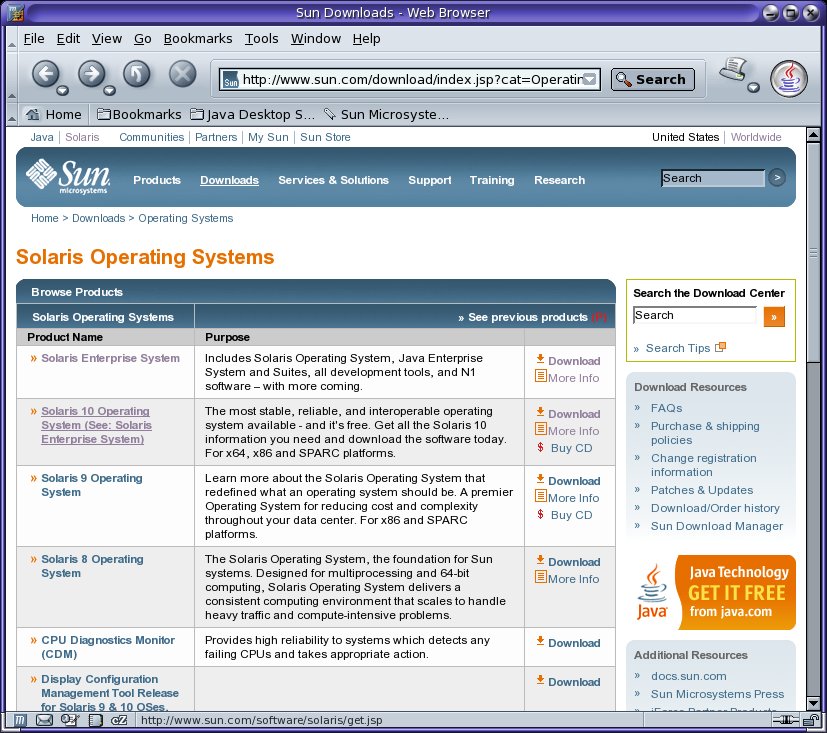Screen dimensions: 827x733
Task: Click the More Info icon for Solaris 10
Action: 541,429
